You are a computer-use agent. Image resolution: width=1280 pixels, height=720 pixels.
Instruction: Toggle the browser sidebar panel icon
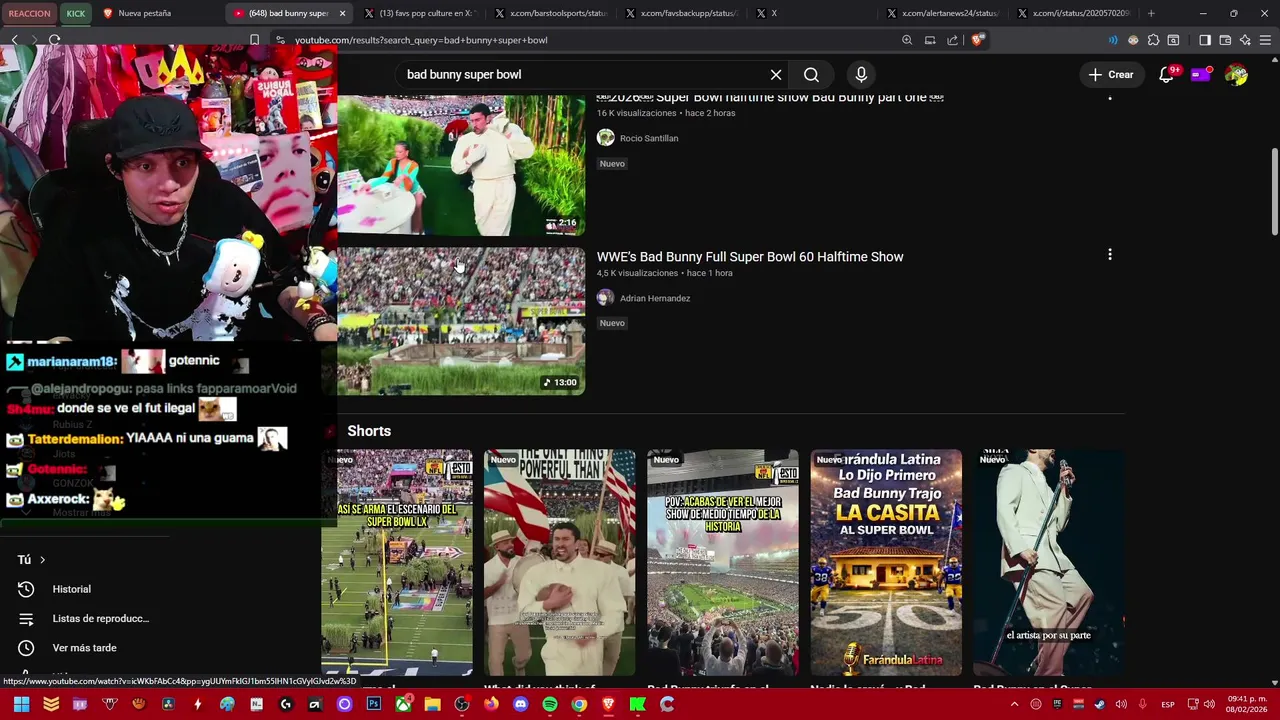point(1204,40)
